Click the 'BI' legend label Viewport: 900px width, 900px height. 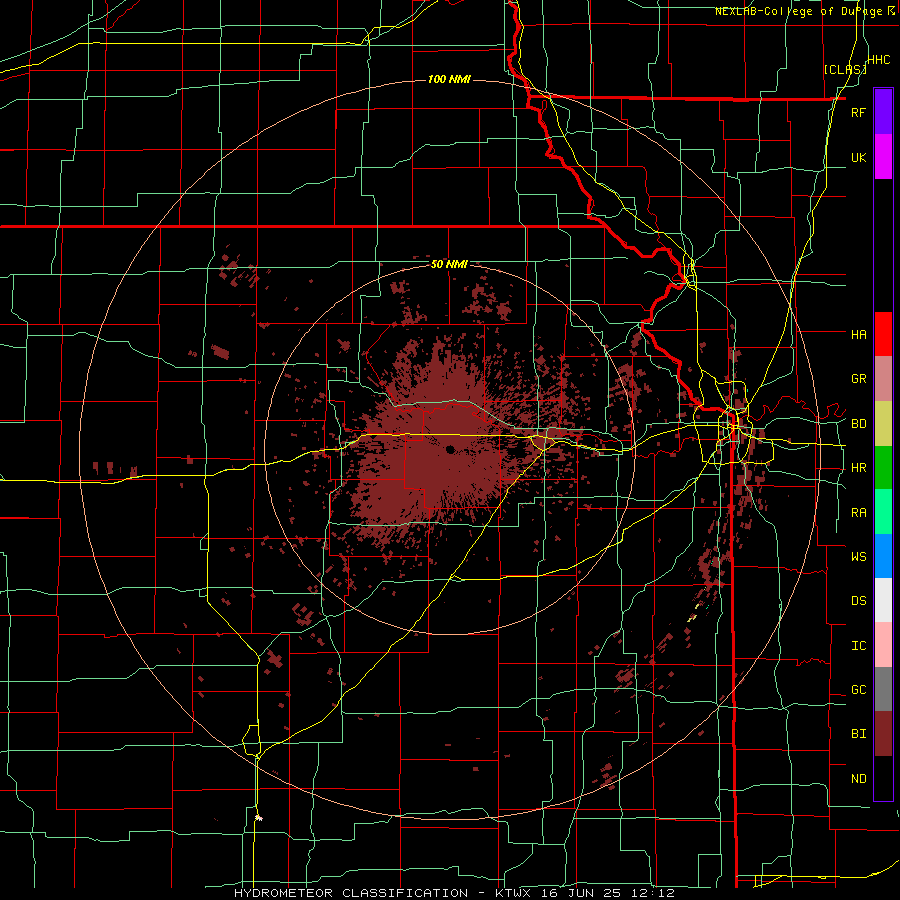pos(858,734)
